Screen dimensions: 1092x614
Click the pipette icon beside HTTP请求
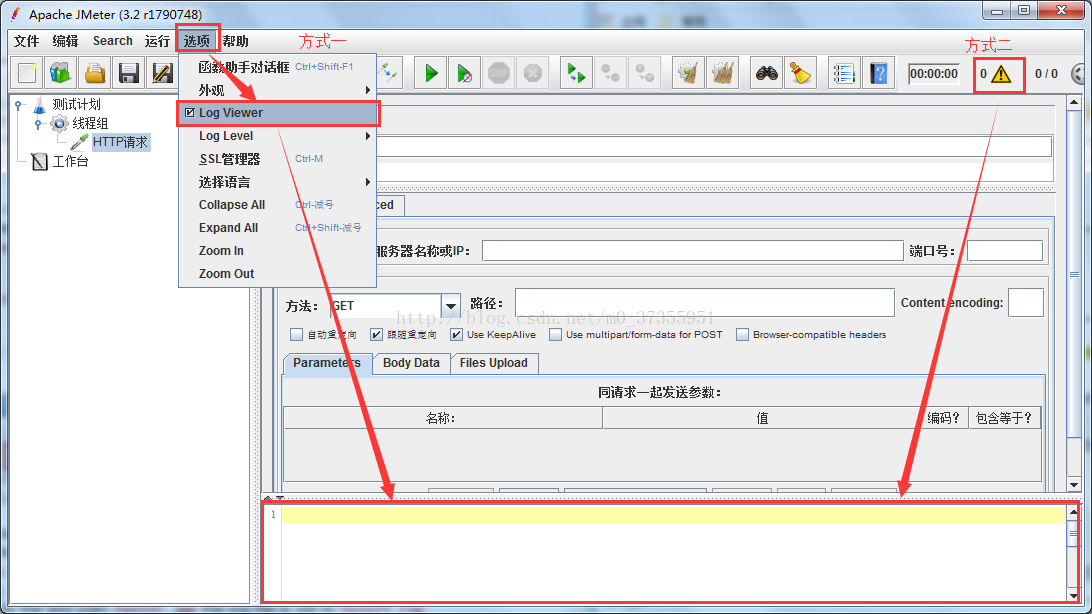point(79,142)
